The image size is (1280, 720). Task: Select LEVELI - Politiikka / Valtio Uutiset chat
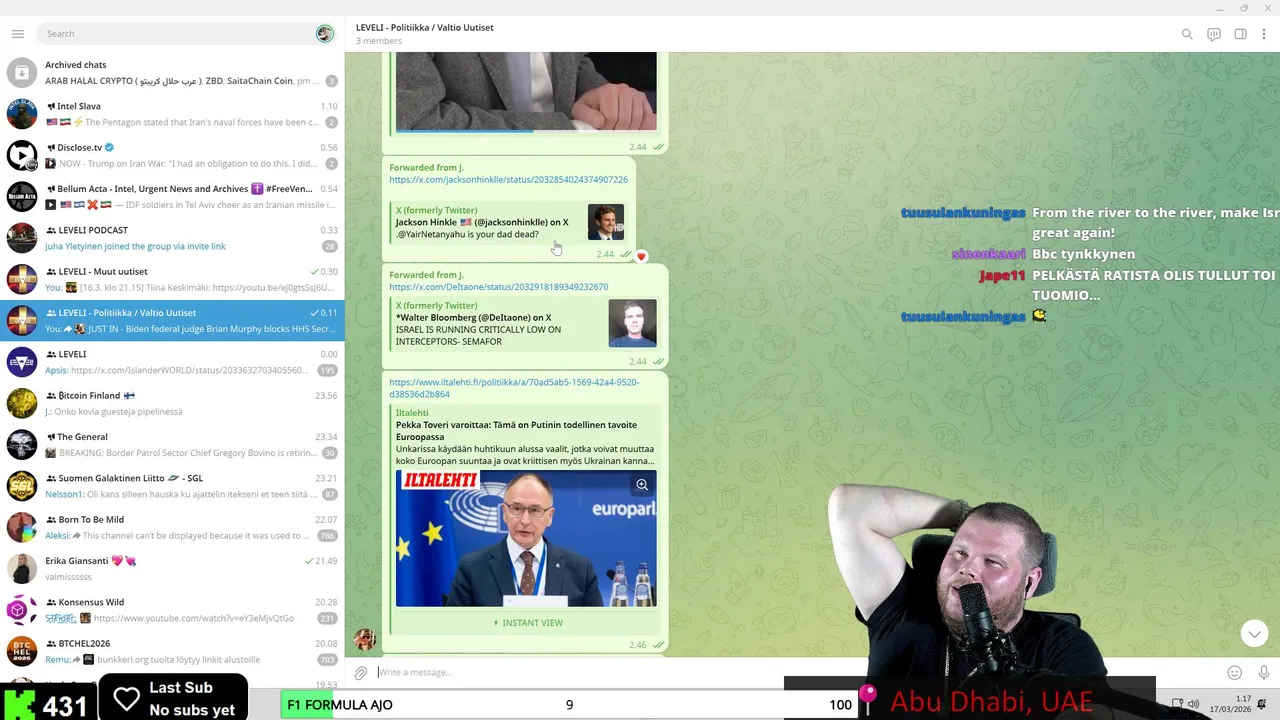[x=172, y=321]
